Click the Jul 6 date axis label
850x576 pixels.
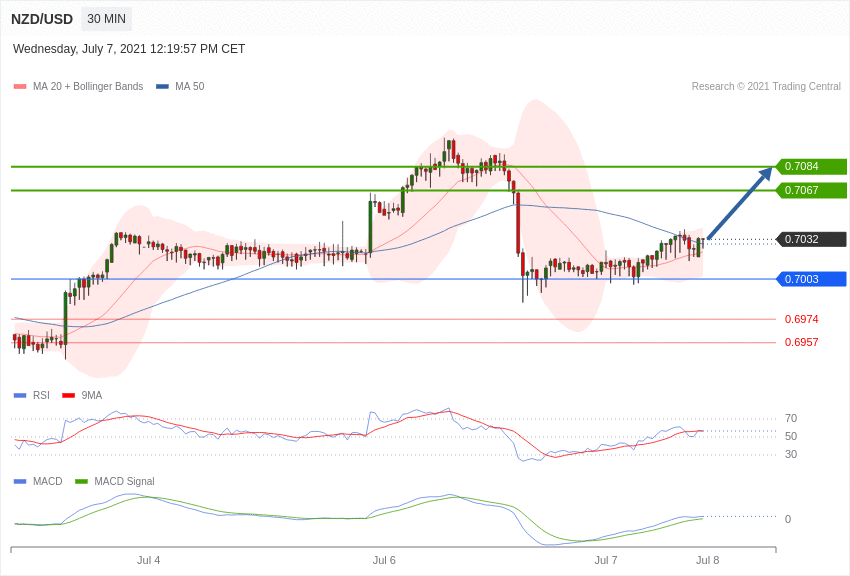point(384,560)
